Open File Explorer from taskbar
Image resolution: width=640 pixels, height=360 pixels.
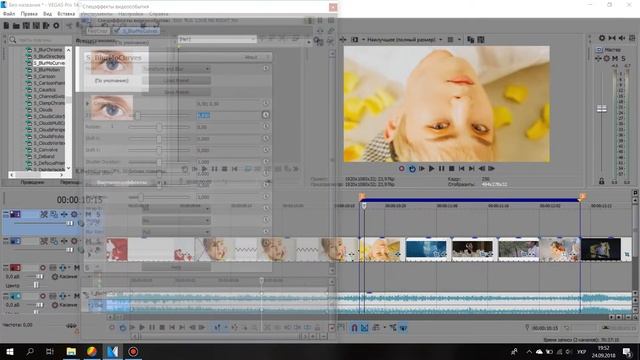(x=71, y=351)
